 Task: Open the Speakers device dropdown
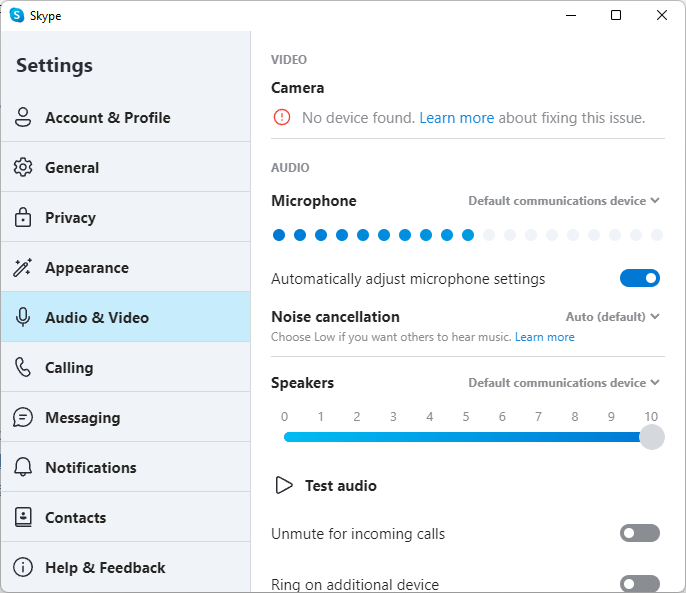coord(564,383)
